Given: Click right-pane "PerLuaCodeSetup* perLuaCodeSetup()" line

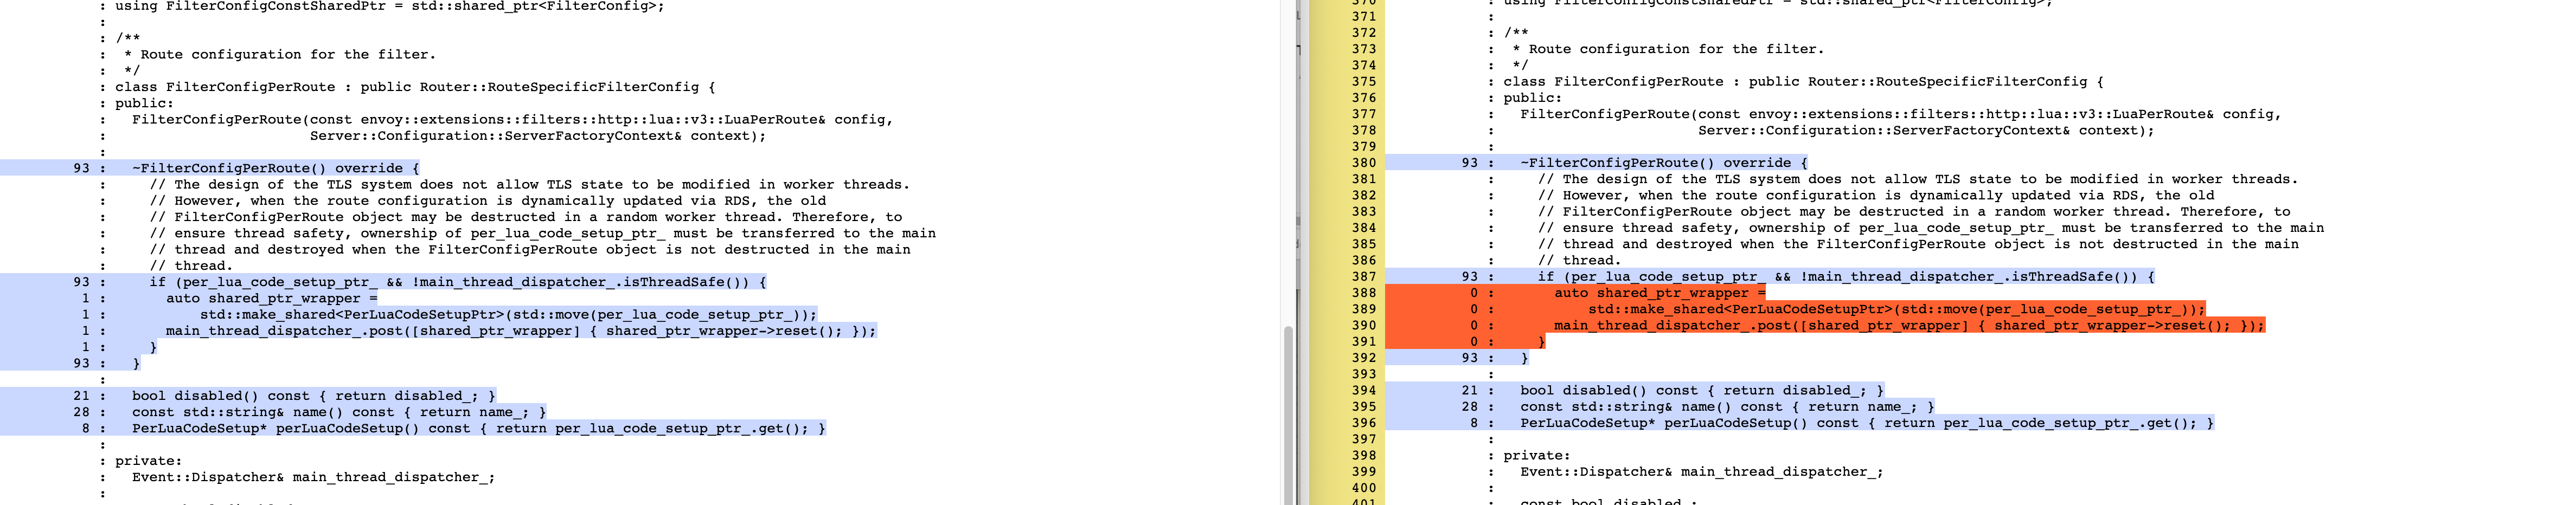Looking at the screenshot, I should point(1867,423).
